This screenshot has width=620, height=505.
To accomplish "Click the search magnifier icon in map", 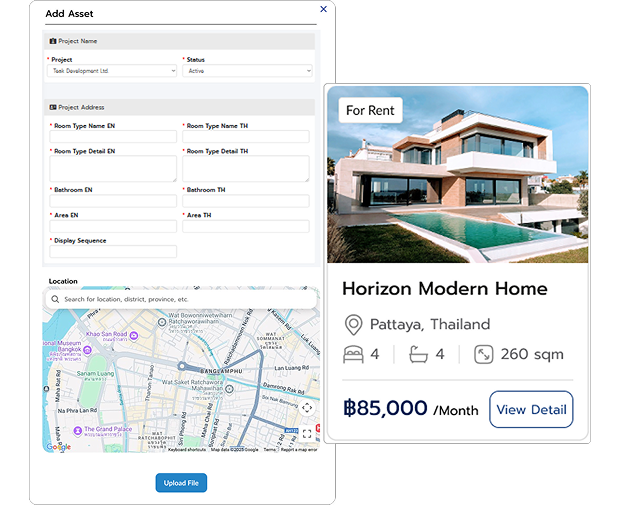I will [56, 299].
